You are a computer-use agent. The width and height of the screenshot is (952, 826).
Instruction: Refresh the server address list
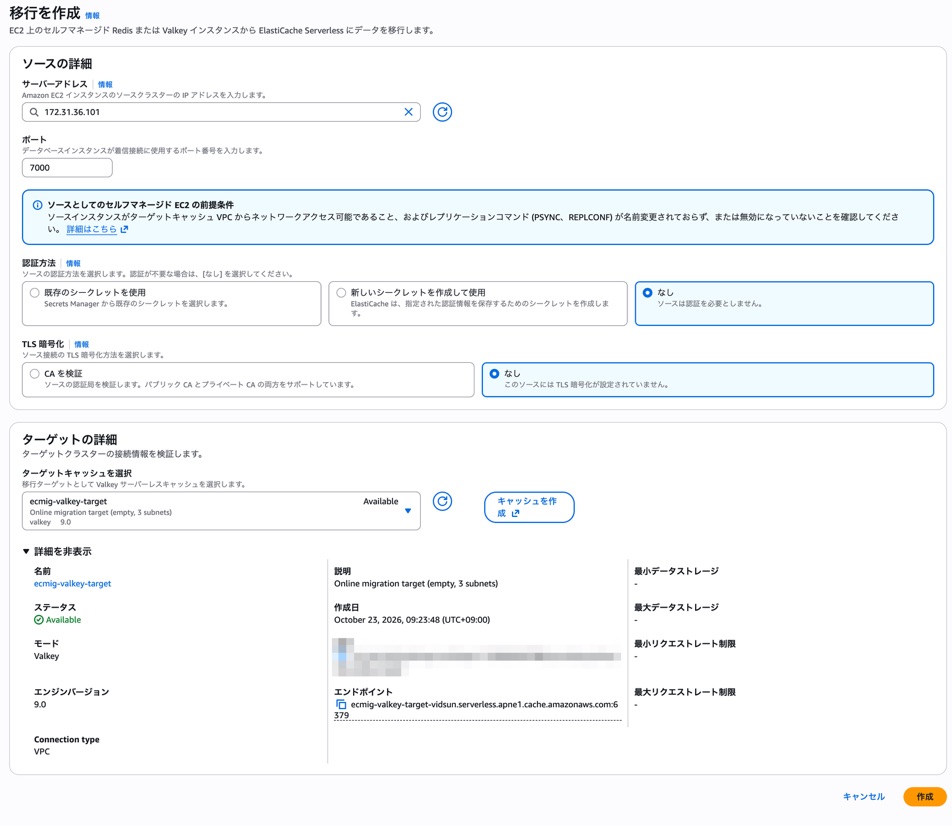pyautogui.click(x=442, y=112)
